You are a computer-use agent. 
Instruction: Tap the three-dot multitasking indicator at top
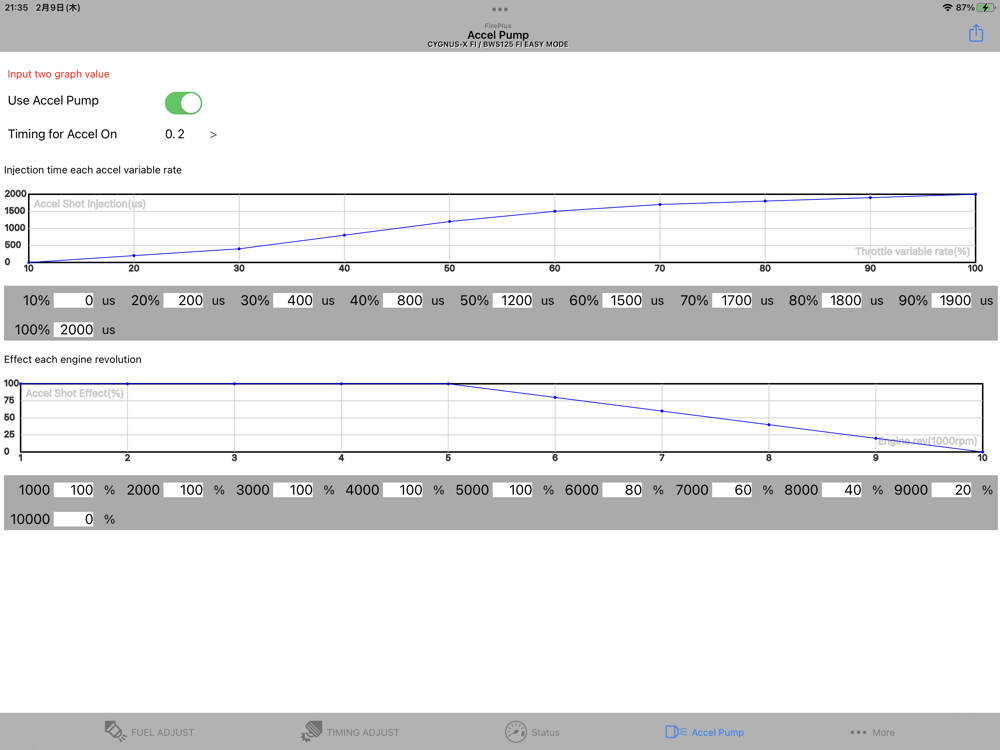500,10
